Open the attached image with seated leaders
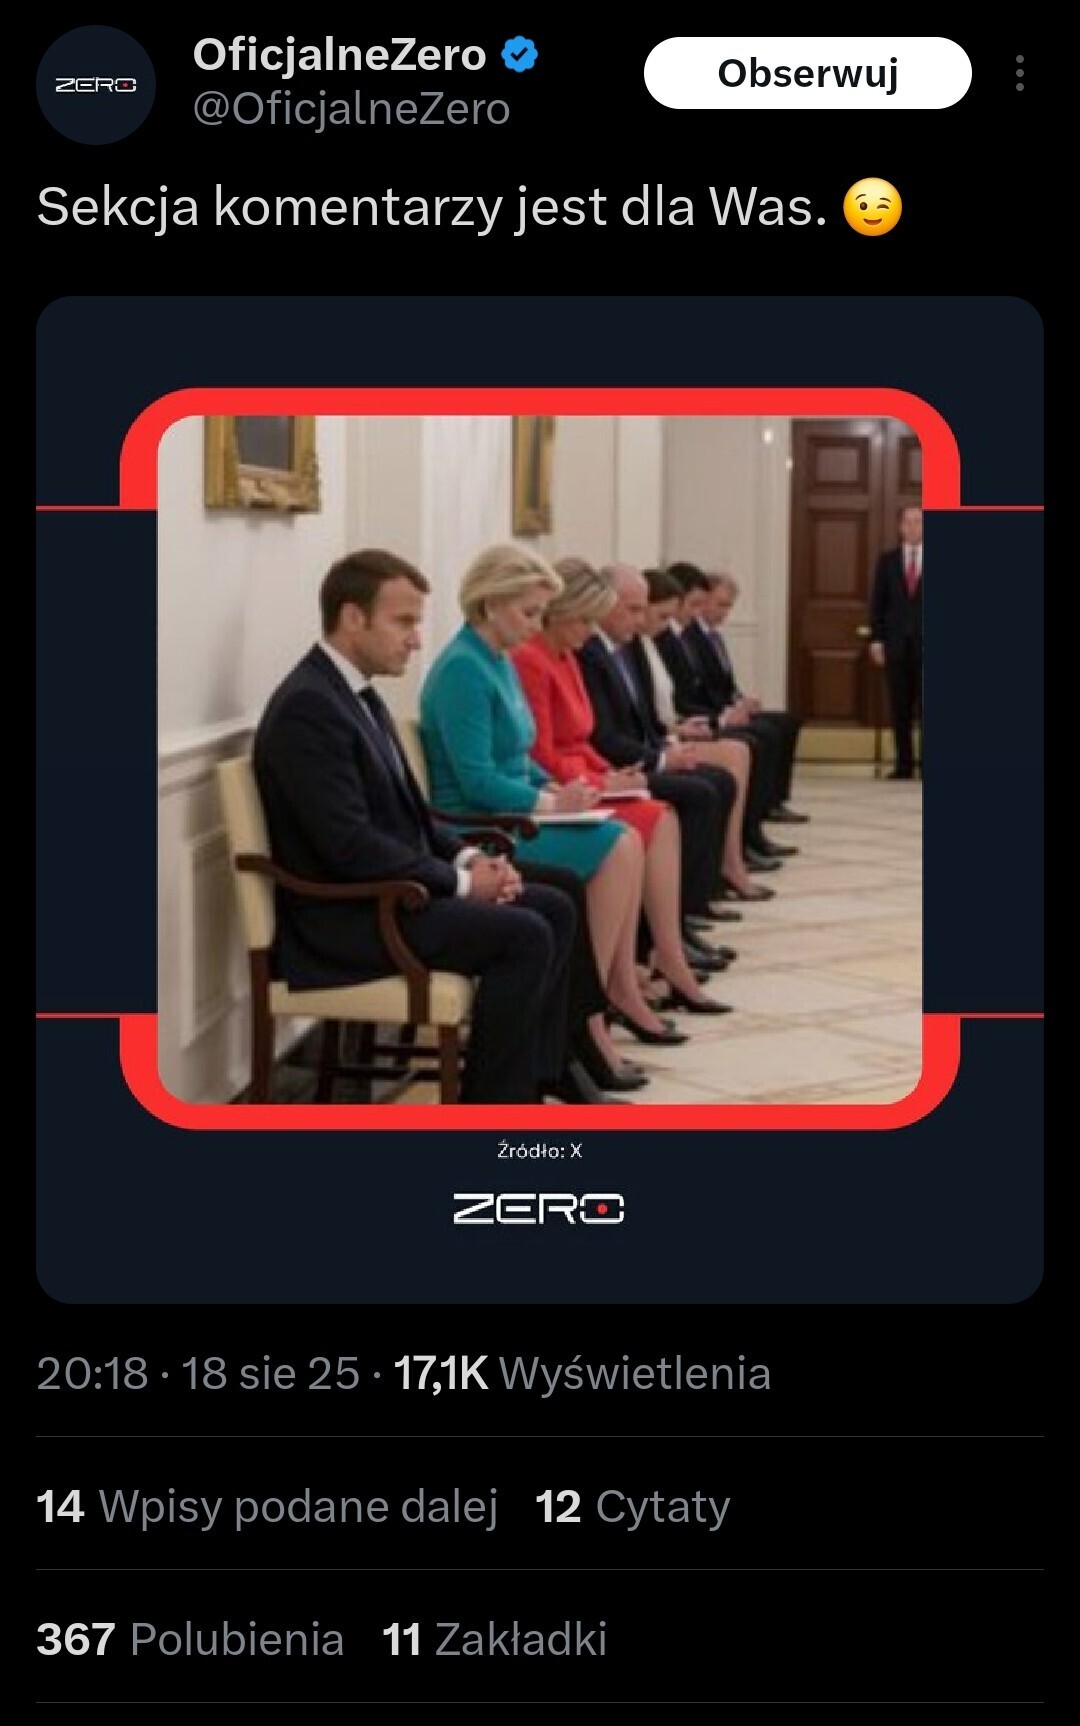 pos(540,760)
